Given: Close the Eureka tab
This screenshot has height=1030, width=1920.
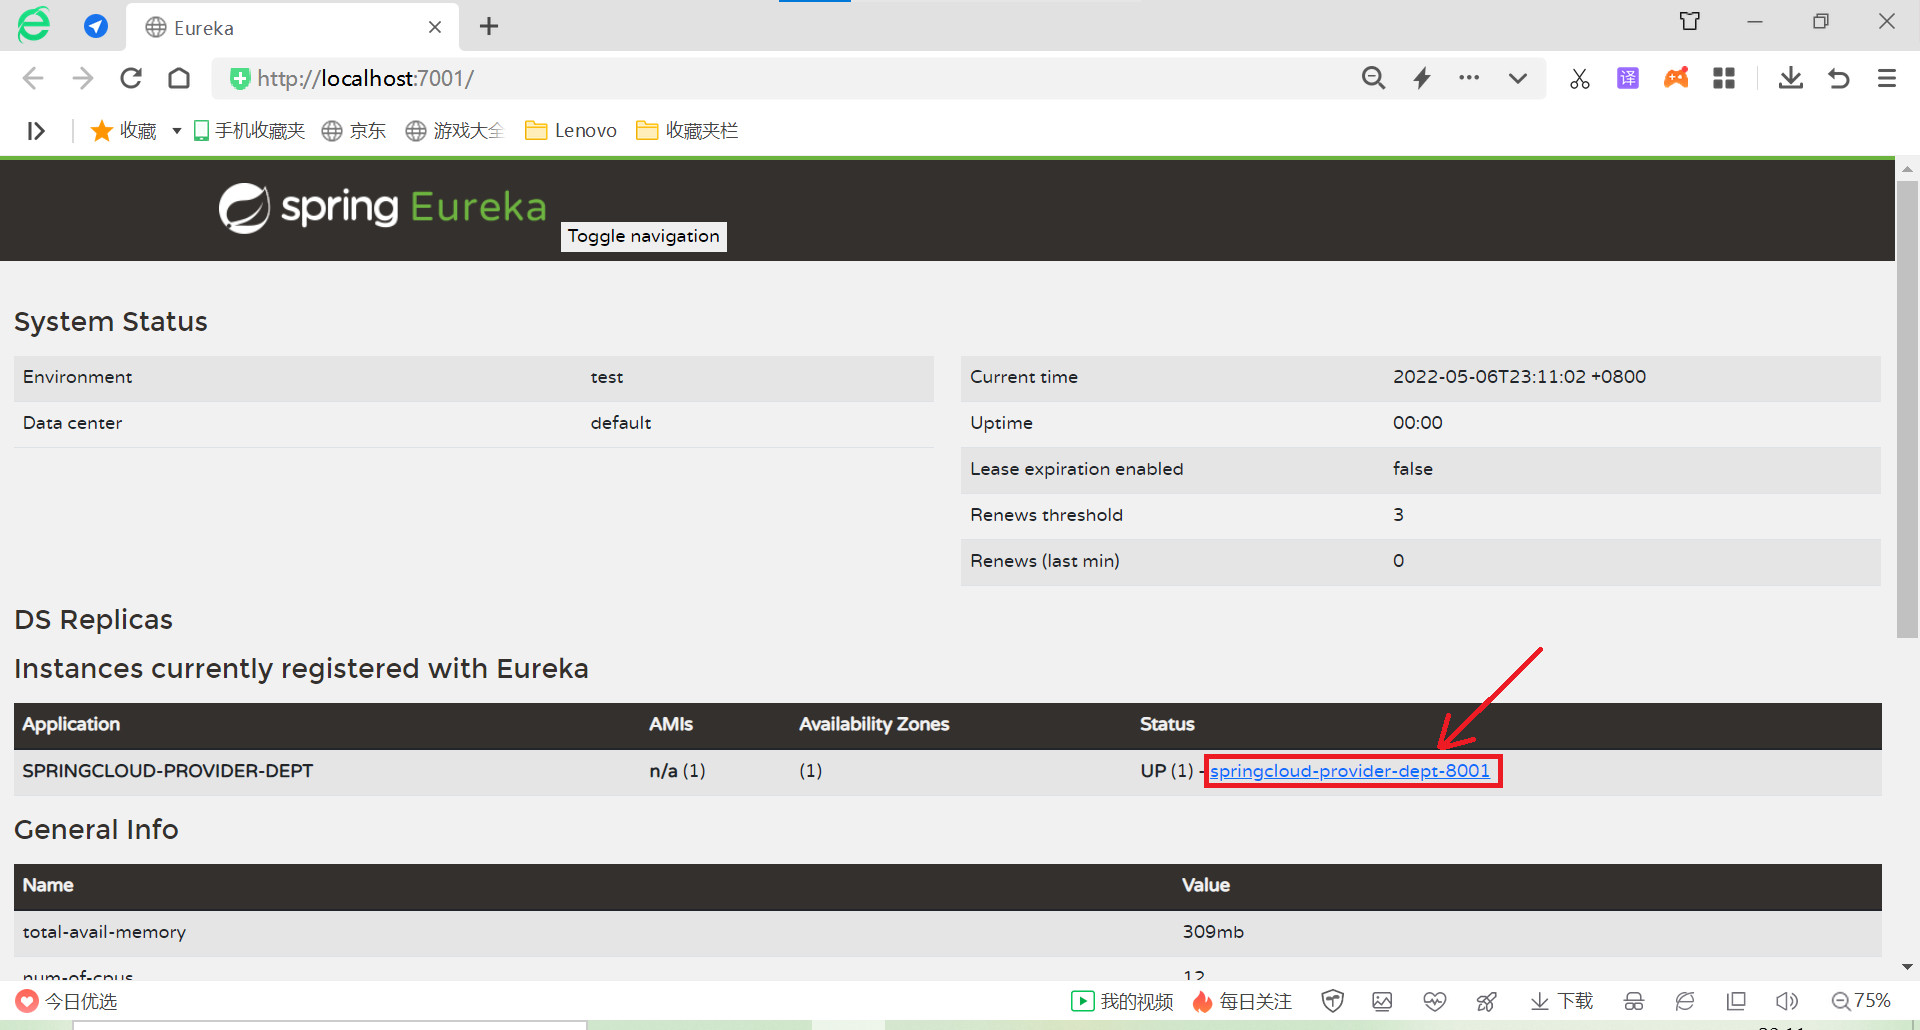Looking at the screenshot, I should coord(435,27).
